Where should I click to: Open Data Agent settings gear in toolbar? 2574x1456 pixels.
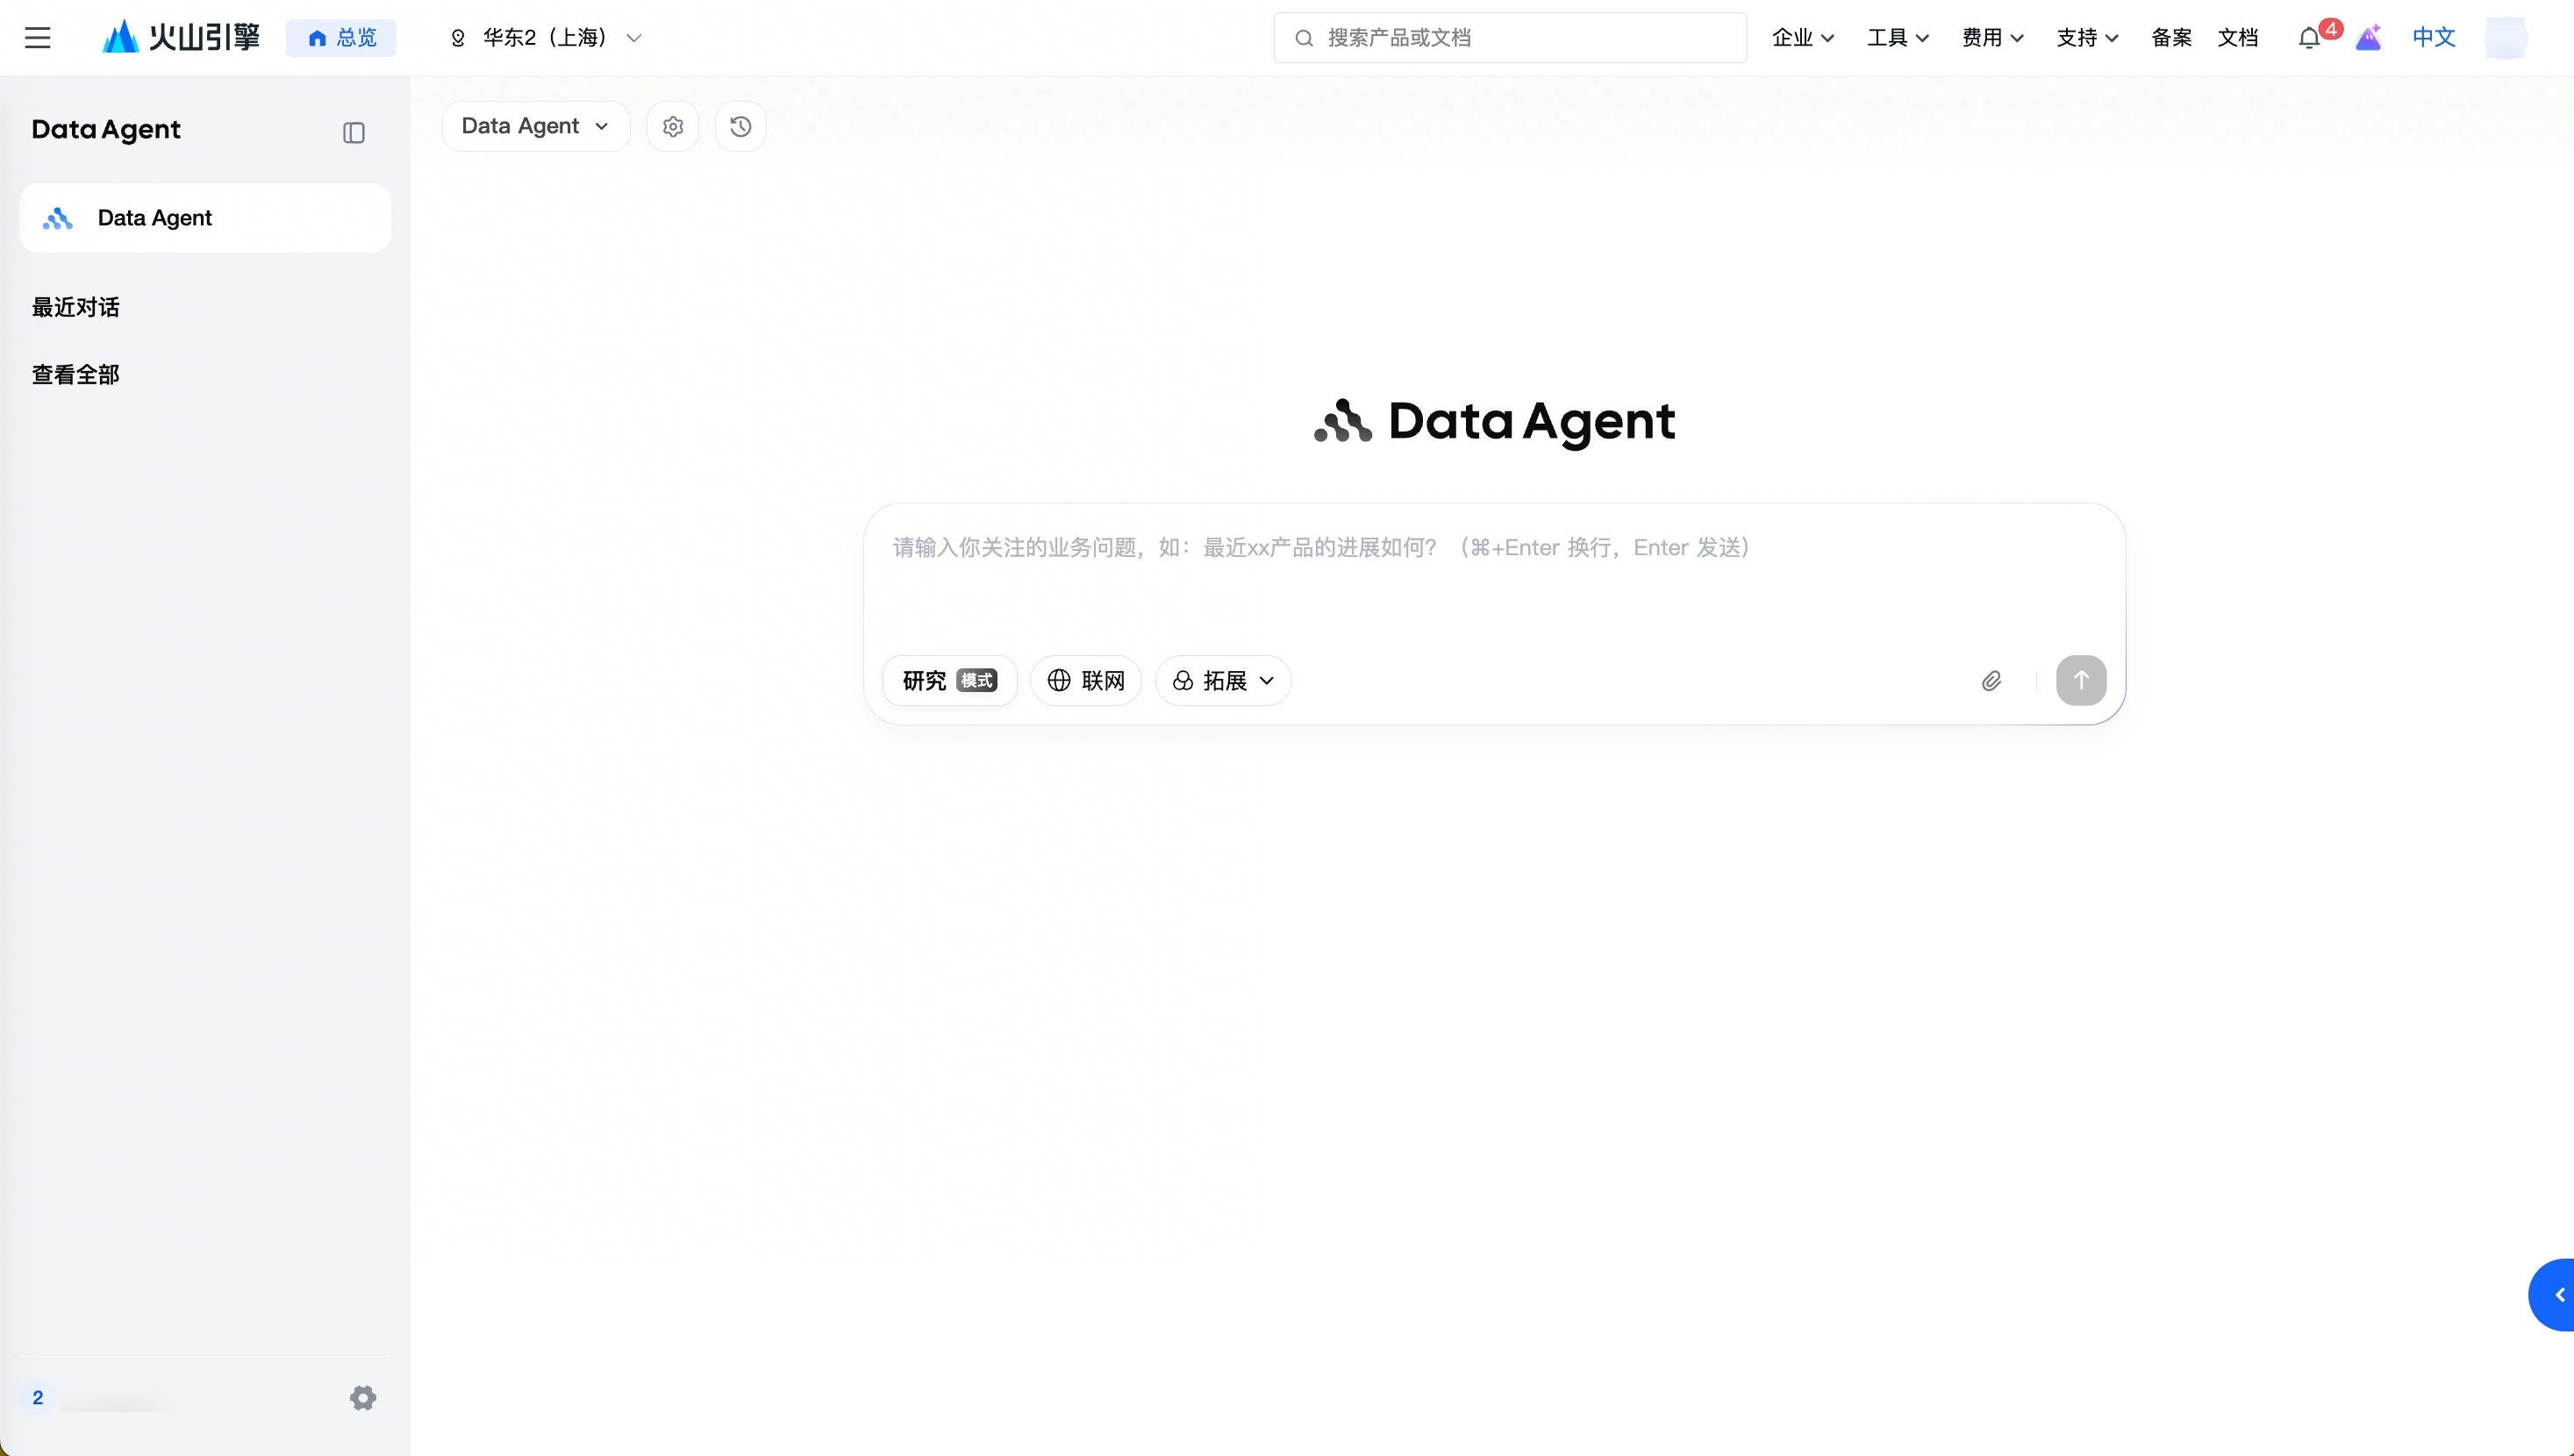[673, 127]
